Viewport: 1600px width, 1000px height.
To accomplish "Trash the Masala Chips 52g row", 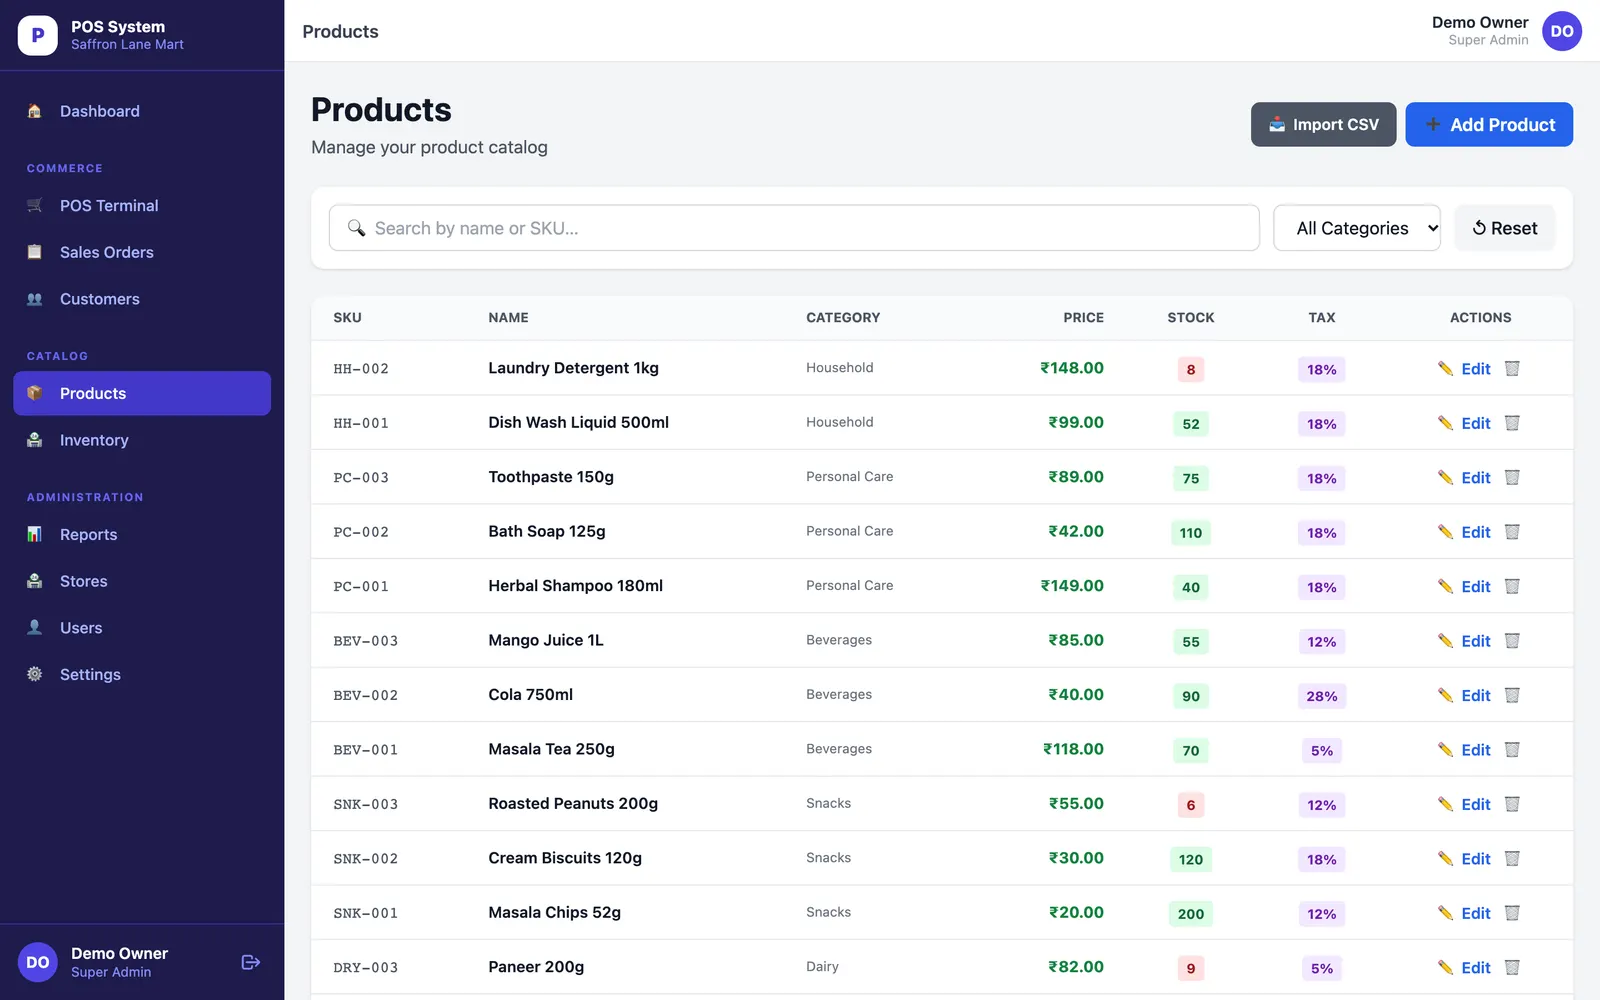I will [x=1512, y=913].
